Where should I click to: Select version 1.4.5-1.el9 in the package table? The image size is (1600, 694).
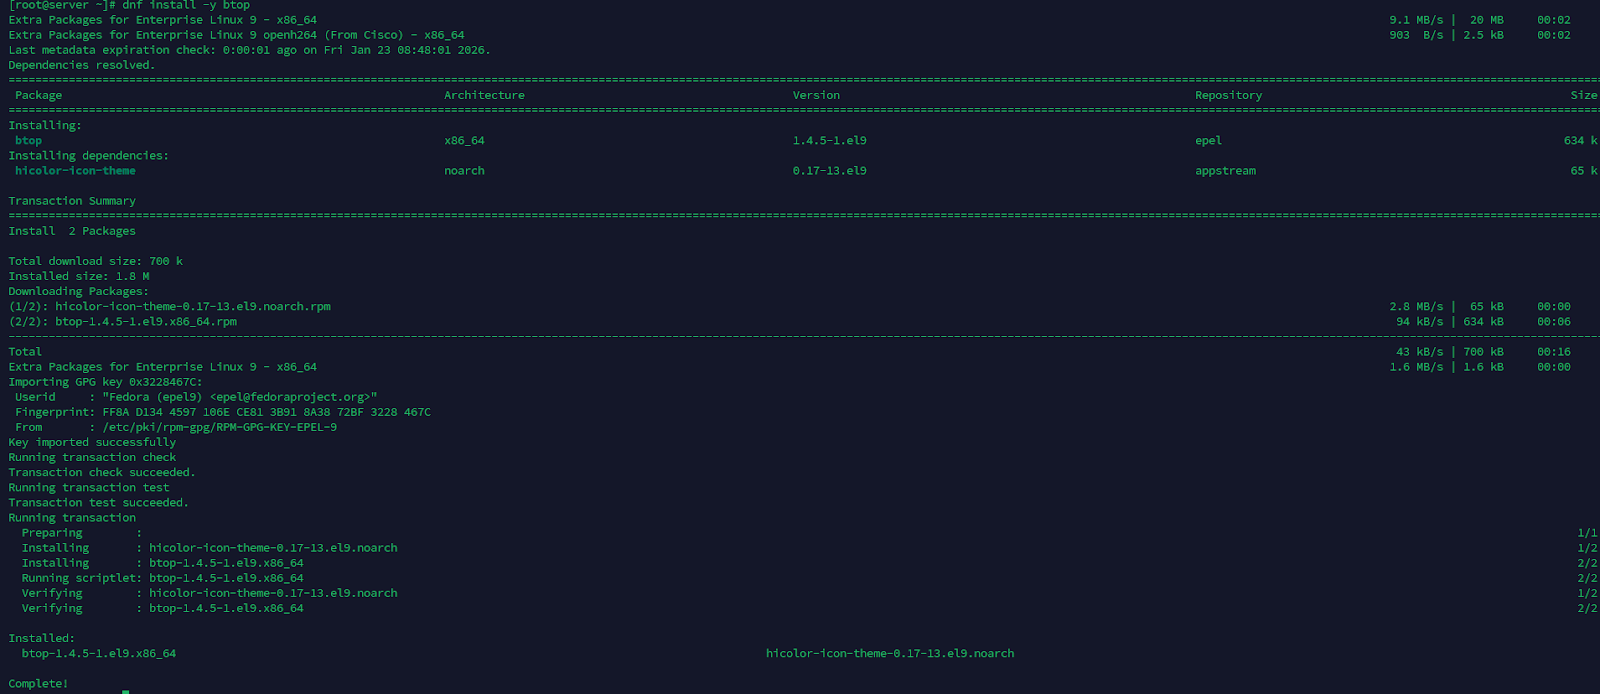pyautogui.click(x=829, y=141)
